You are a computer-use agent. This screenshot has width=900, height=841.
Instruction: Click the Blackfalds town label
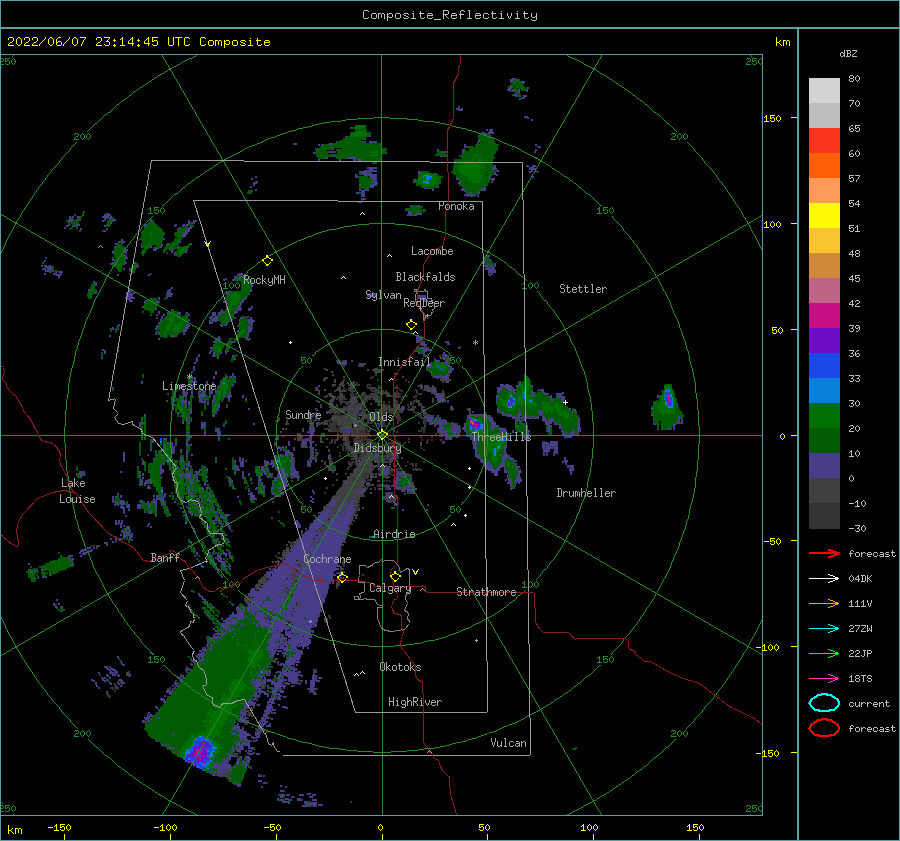[x=425, y=277]
